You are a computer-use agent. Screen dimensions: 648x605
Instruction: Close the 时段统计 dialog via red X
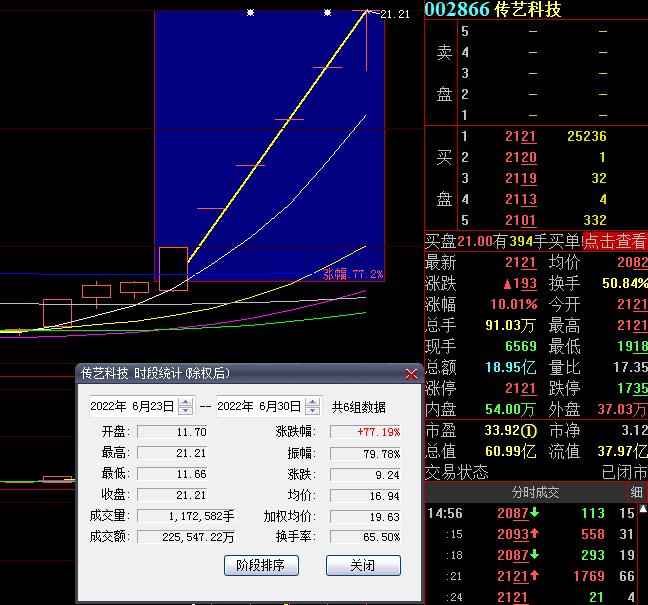[411, 374]
